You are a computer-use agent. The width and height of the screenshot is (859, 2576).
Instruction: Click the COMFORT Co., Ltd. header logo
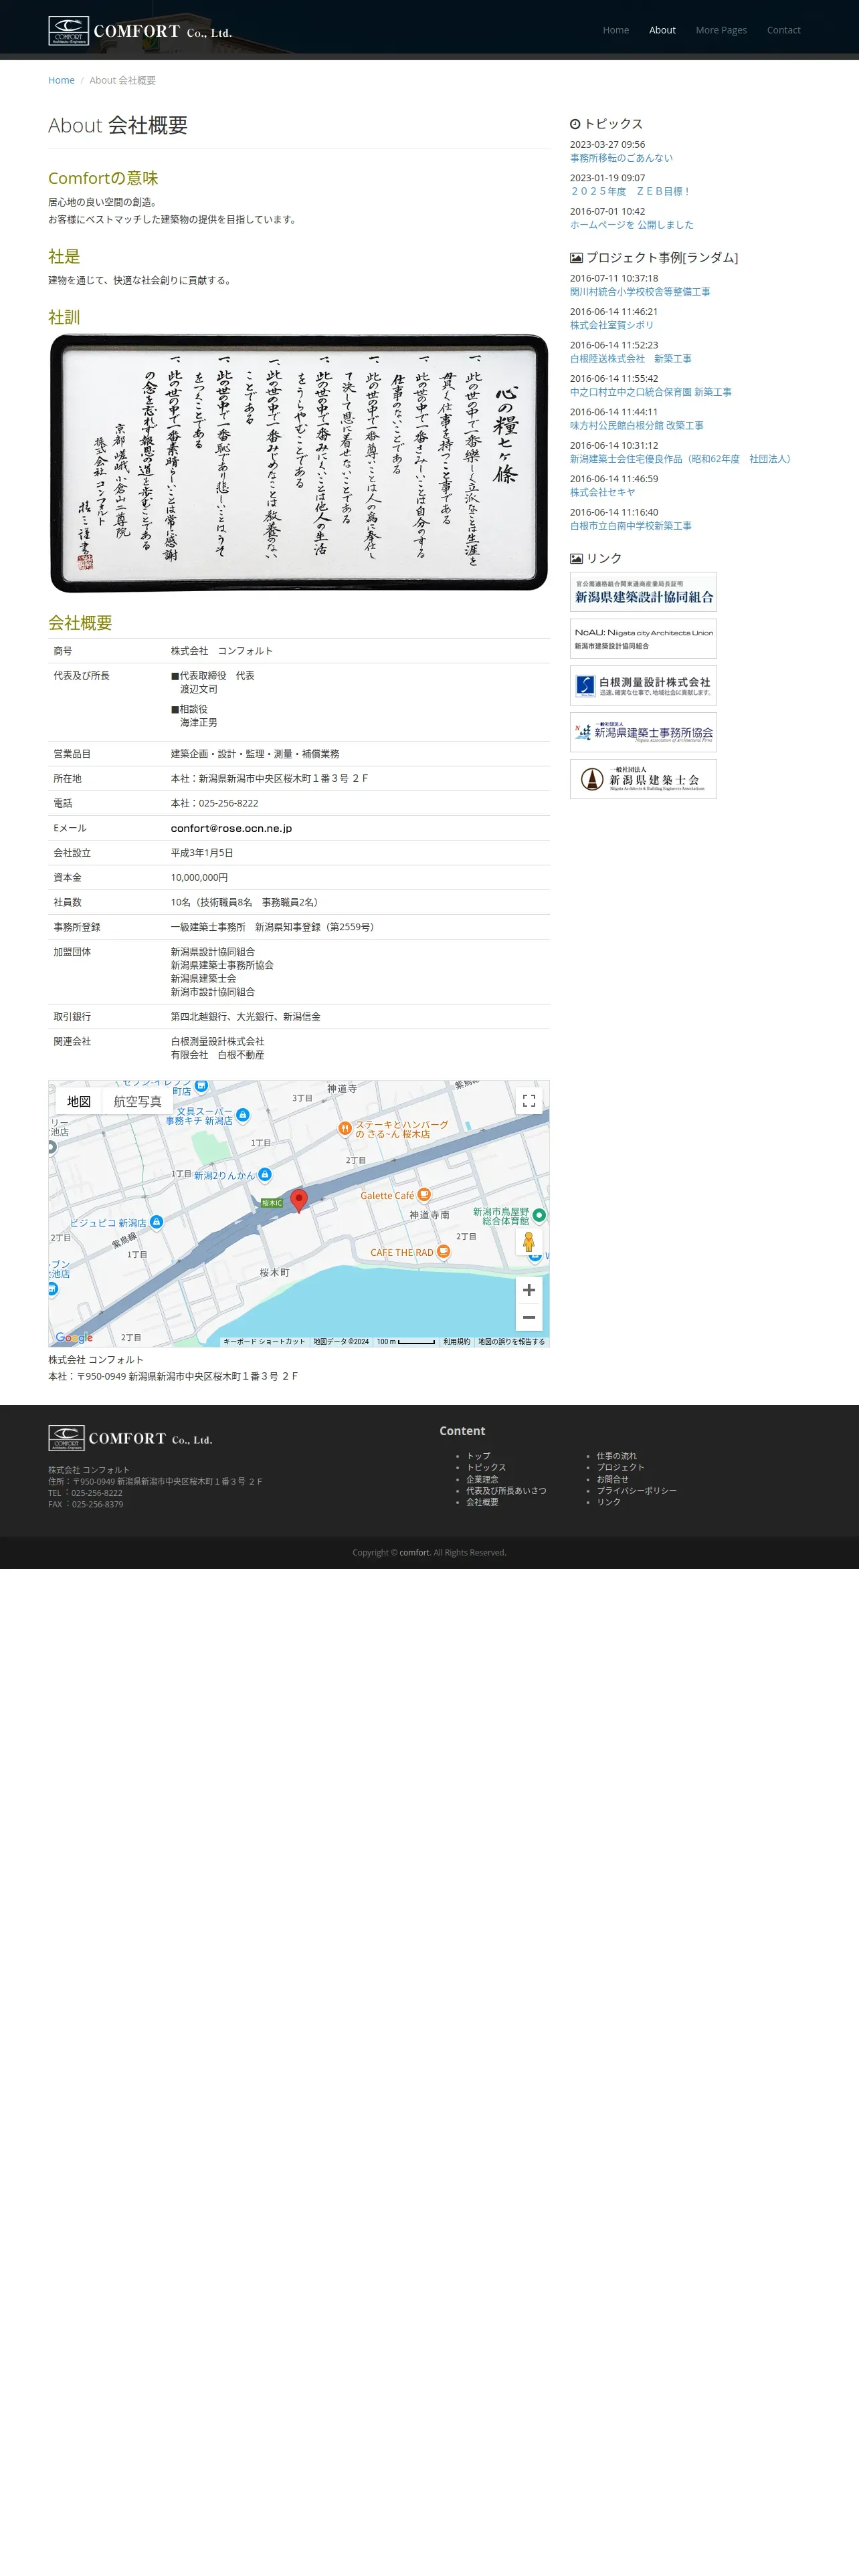pos(140,31)
